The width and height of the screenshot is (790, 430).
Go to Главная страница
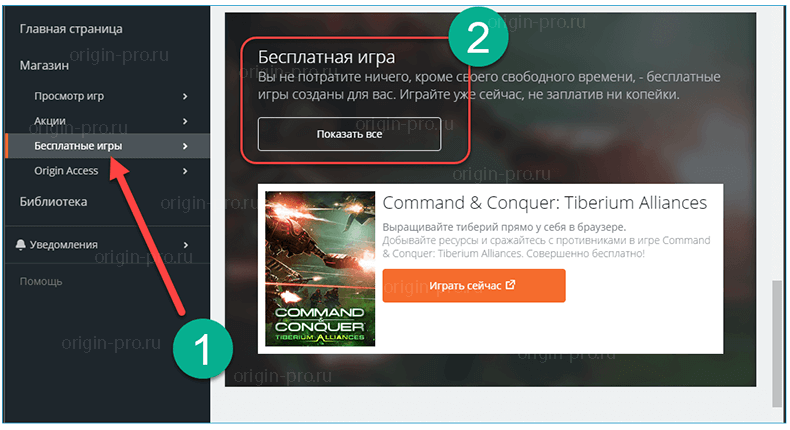pos(71,29)
